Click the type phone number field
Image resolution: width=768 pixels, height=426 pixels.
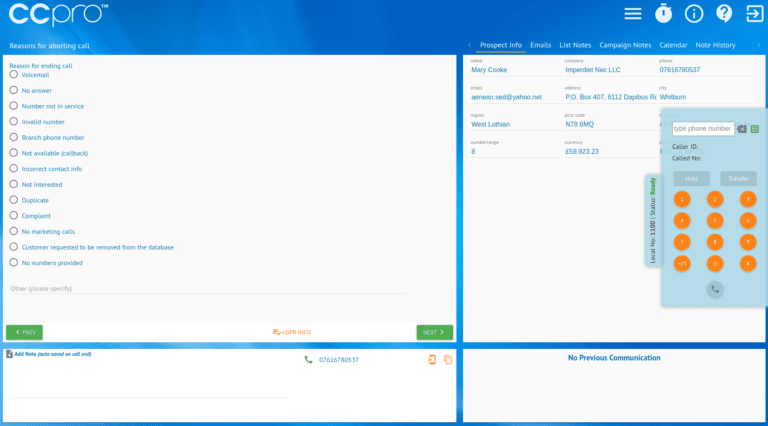(703, 128)
